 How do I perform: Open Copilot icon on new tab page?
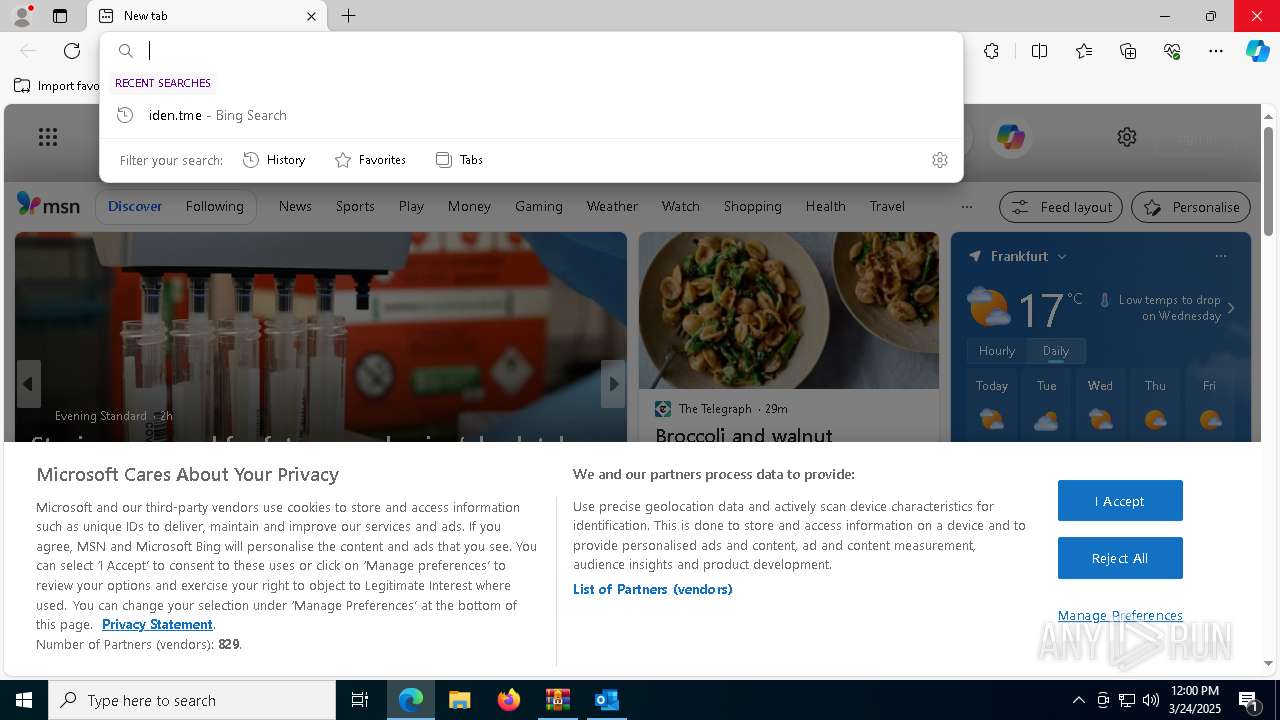tap(1010, 137)
